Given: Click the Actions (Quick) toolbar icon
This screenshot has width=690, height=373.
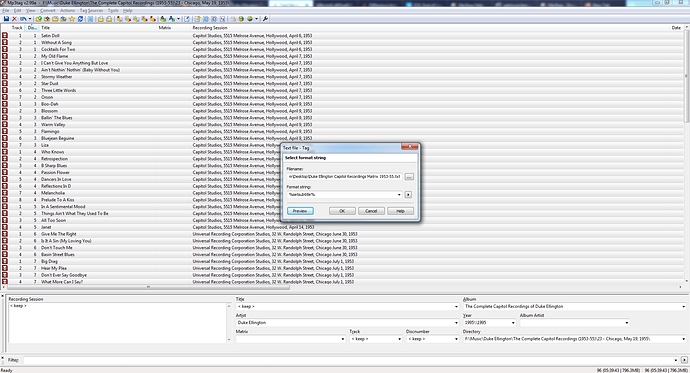Looking at the screenshot, I should 172,19.
